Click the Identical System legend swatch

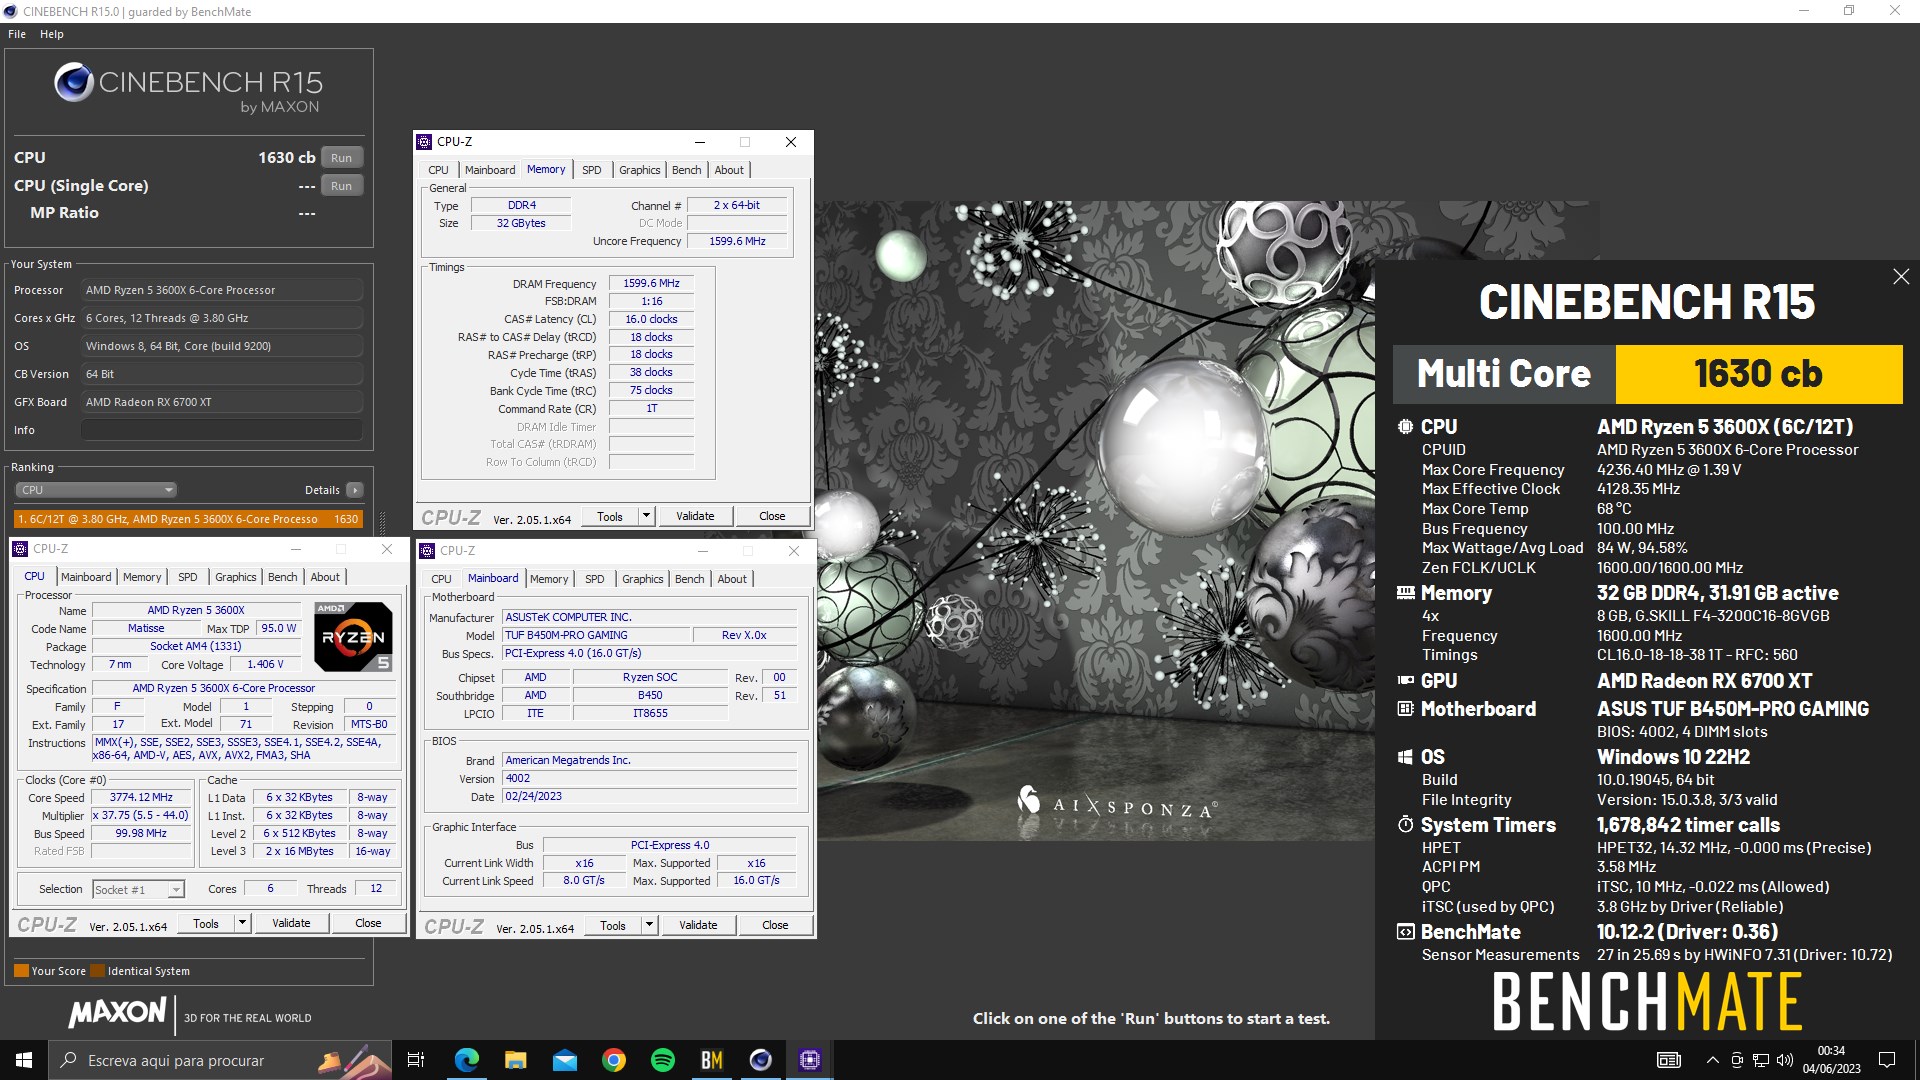(x=97, y=971)
